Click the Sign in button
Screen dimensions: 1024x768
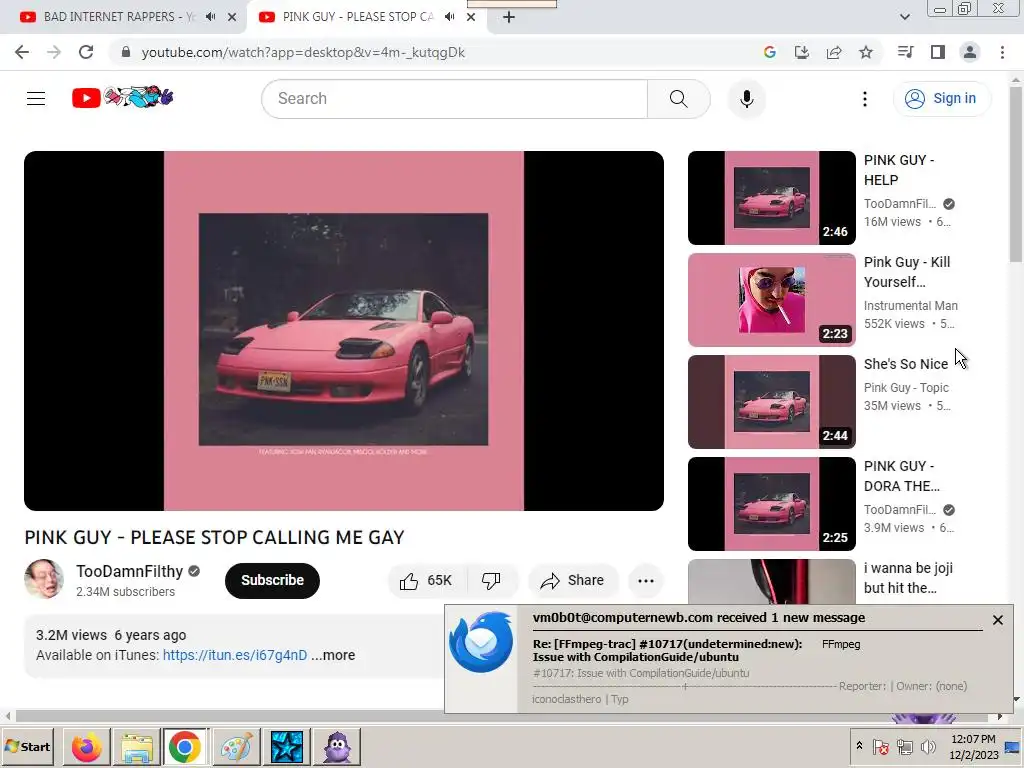point(942,99)
